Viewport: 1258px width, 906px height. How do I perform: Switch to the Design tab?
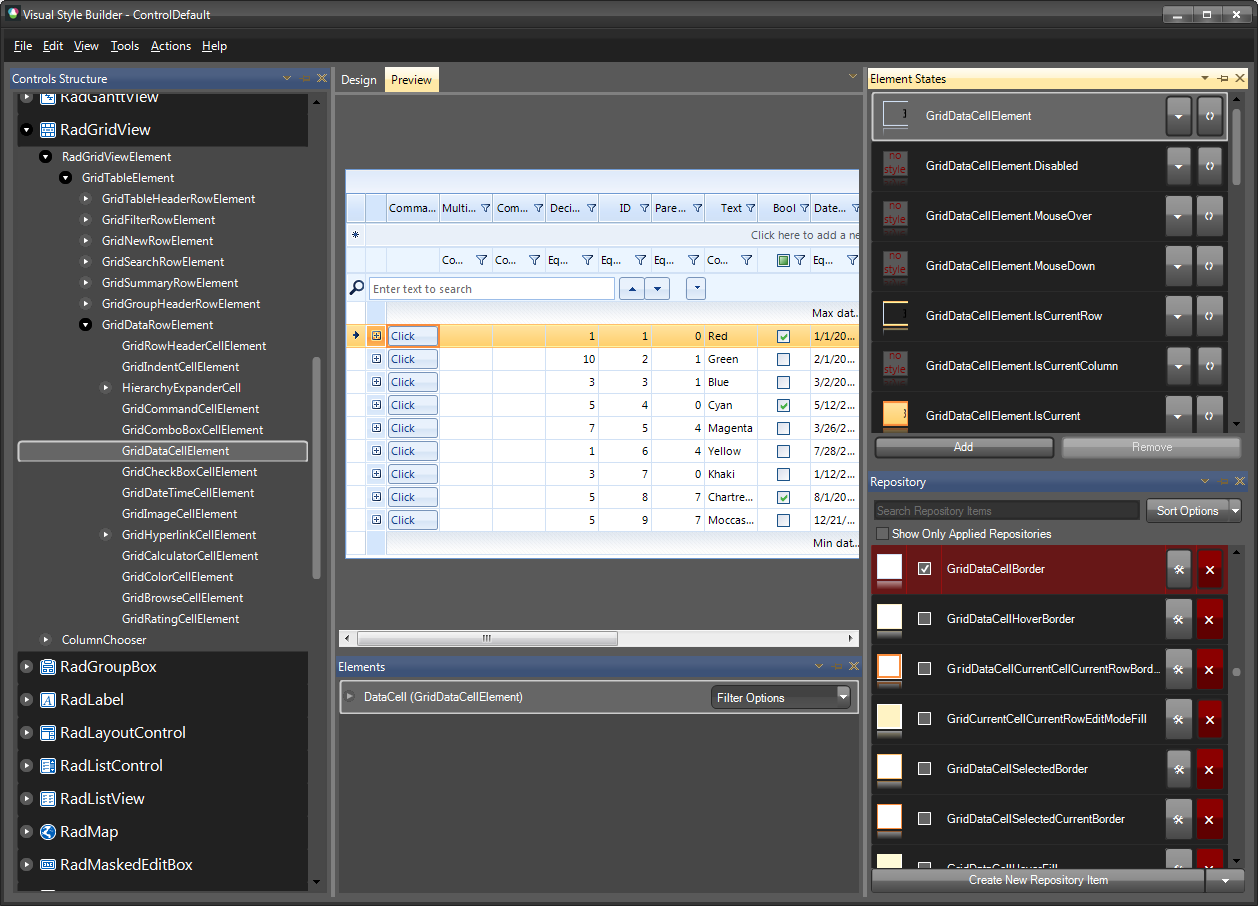[359, 80]
